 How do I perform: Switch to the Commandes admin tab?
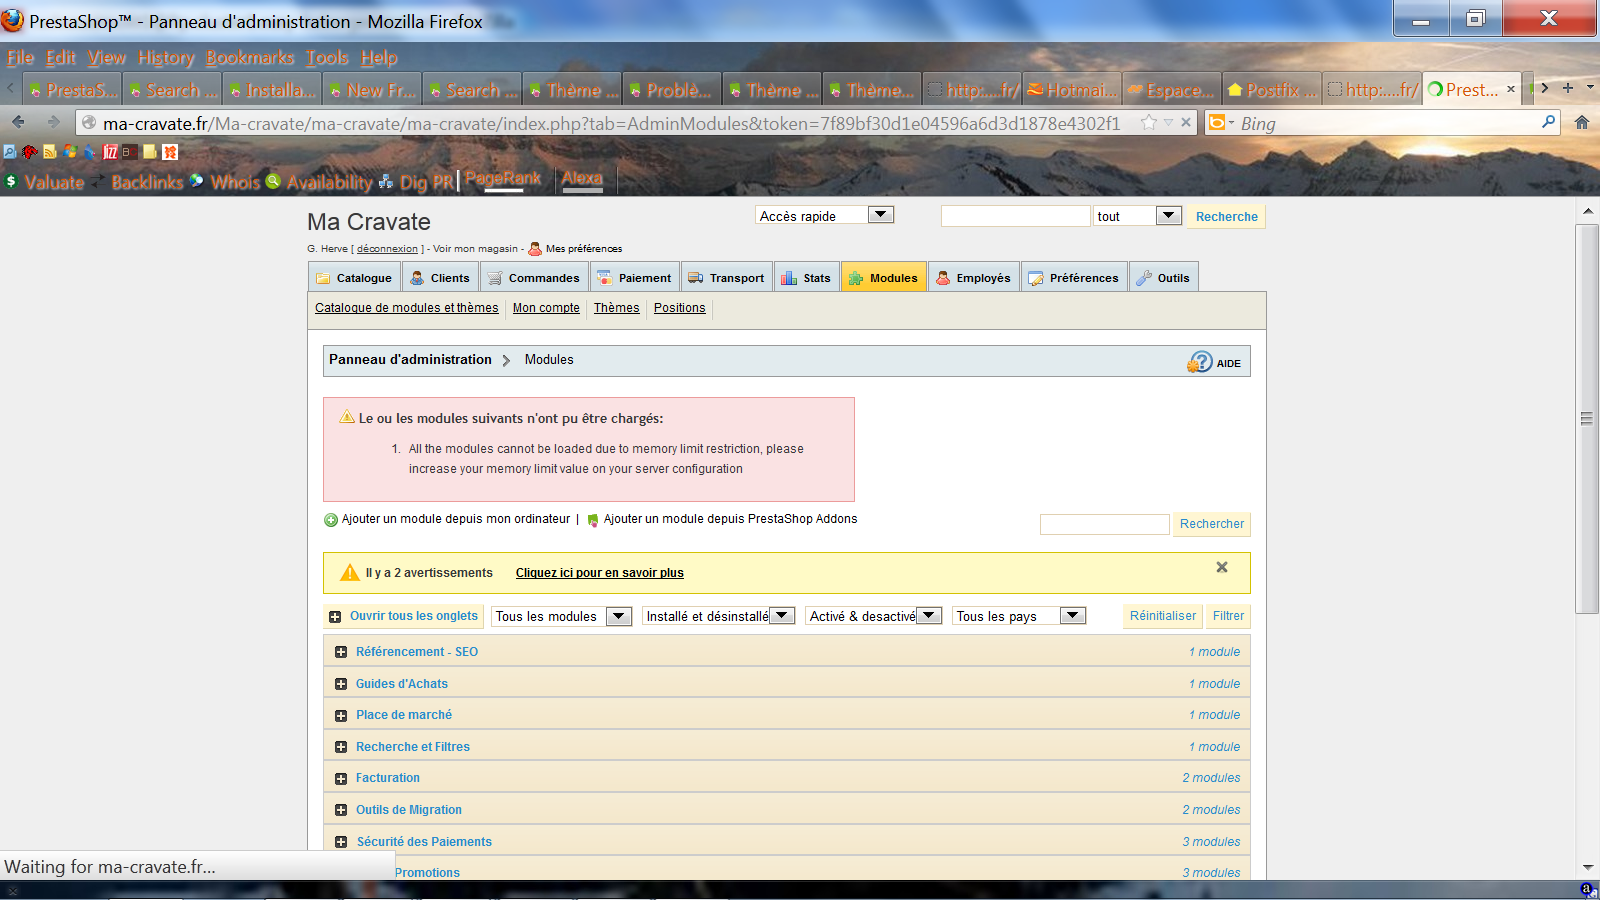[534, 277]
